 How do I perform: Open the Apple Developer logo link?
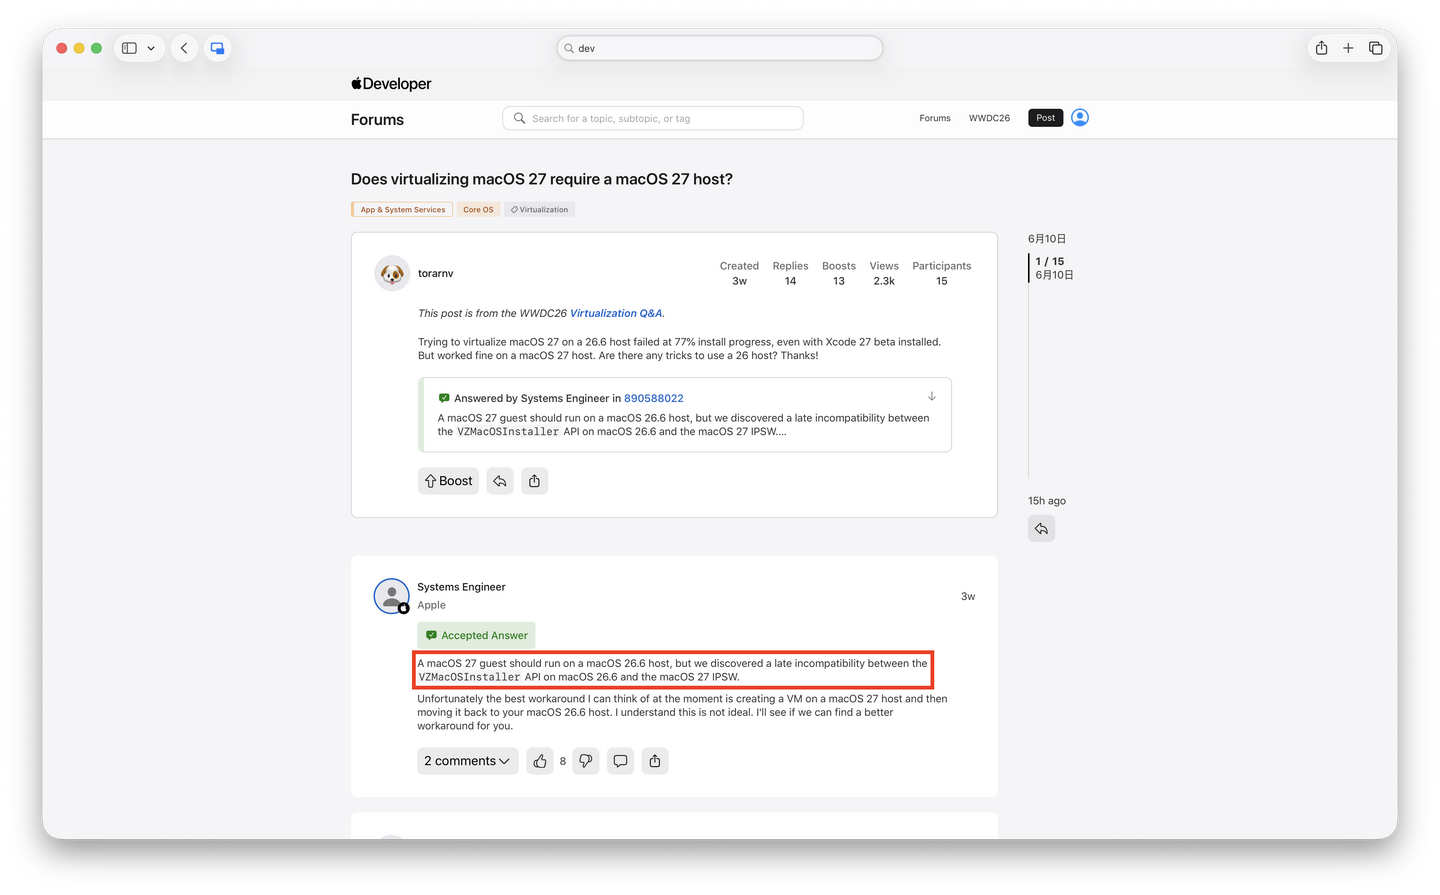[x=391, y=84]
